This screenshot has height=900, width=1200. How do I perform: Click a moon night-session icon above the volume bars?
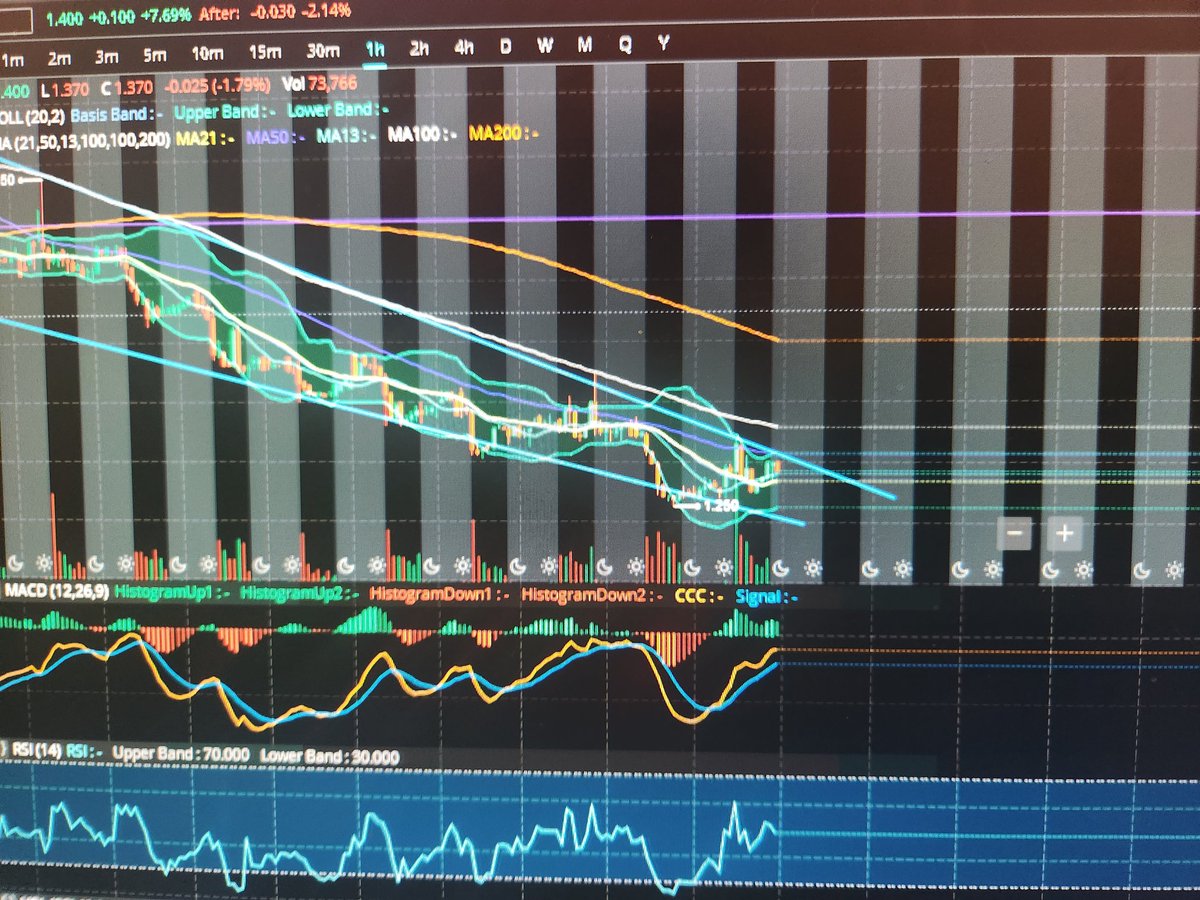[779, 566]
